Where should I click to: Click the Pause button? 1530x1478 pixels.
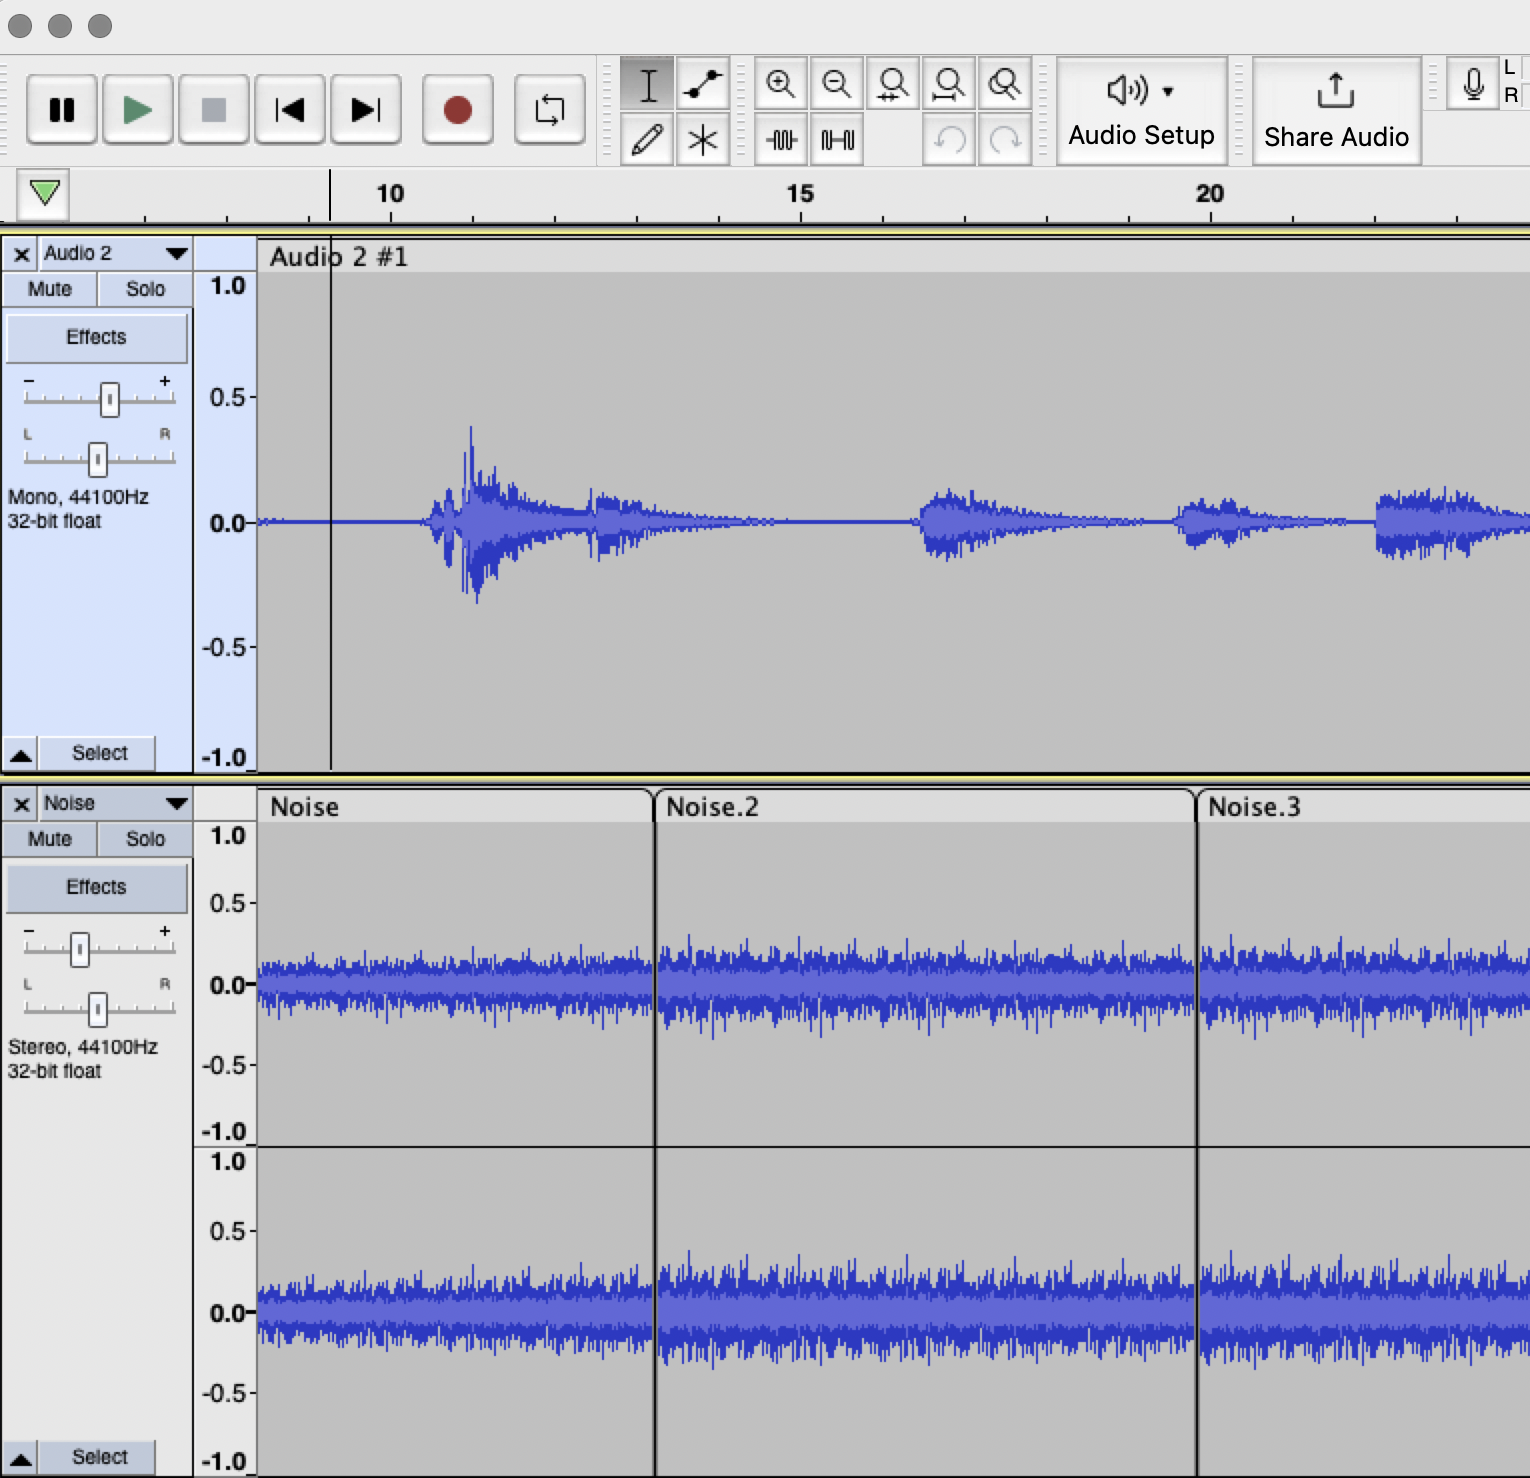click(x=62, y=110)
